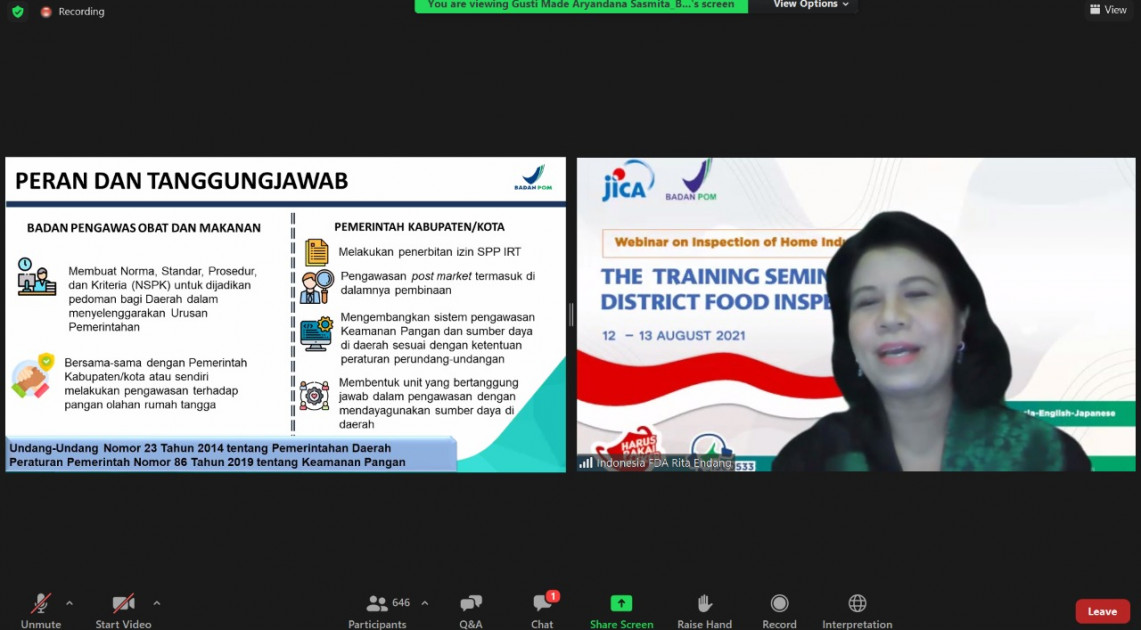Click the Leave meeting button
The height and width of the screenshot is (630, 1141).
1102,611
